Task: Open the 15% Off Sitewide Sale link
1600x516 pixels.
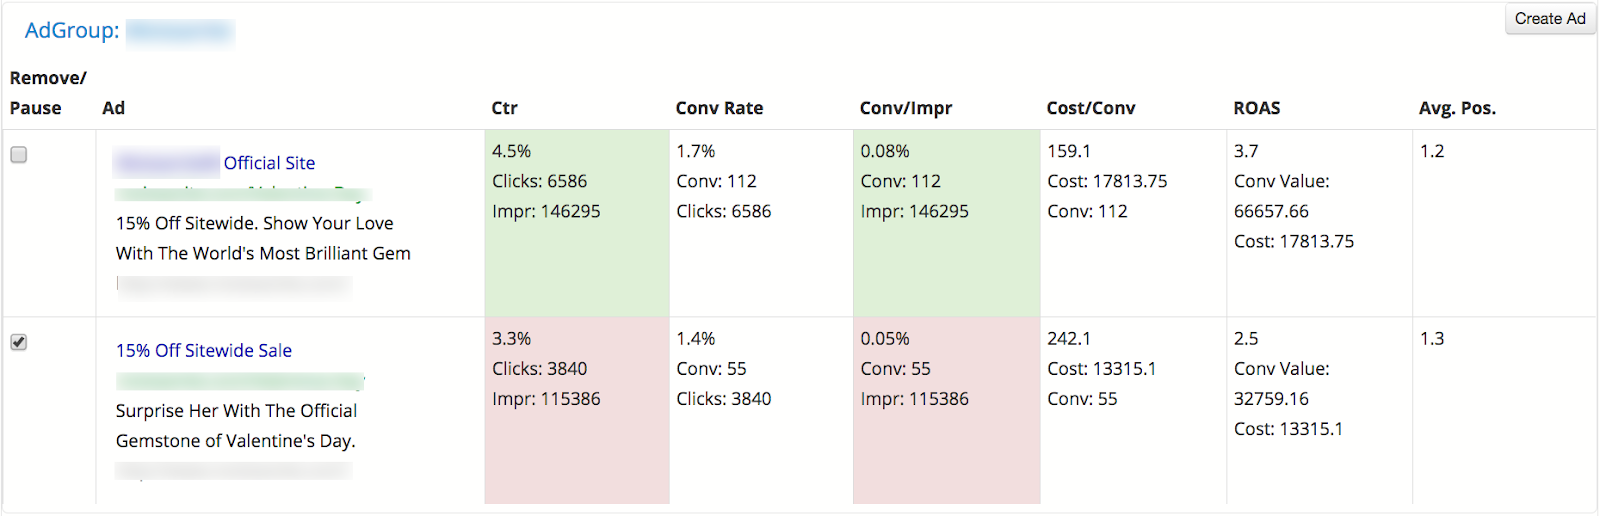Action: pyautogui.click(x=204, y=351)
